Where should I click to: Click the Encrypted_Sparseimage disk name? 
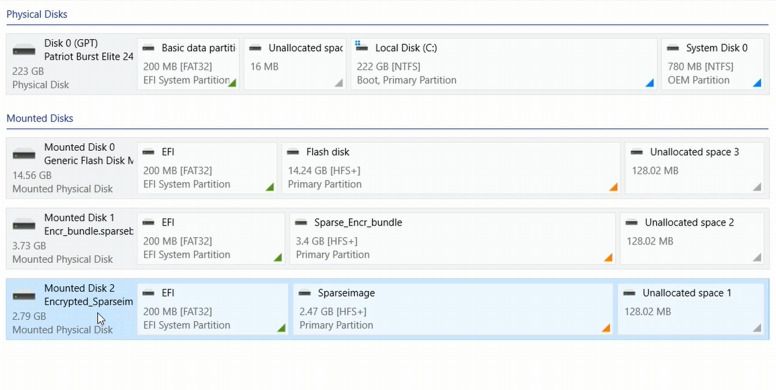[x=89, y=302]
